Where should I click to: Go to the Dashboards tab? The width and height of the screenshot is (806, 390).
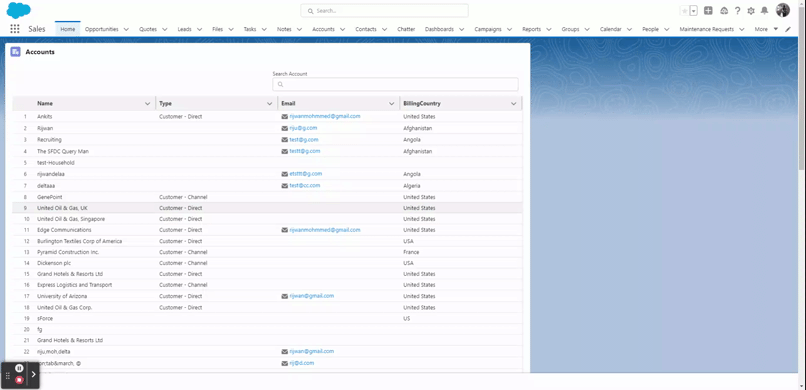click(439, 29)
